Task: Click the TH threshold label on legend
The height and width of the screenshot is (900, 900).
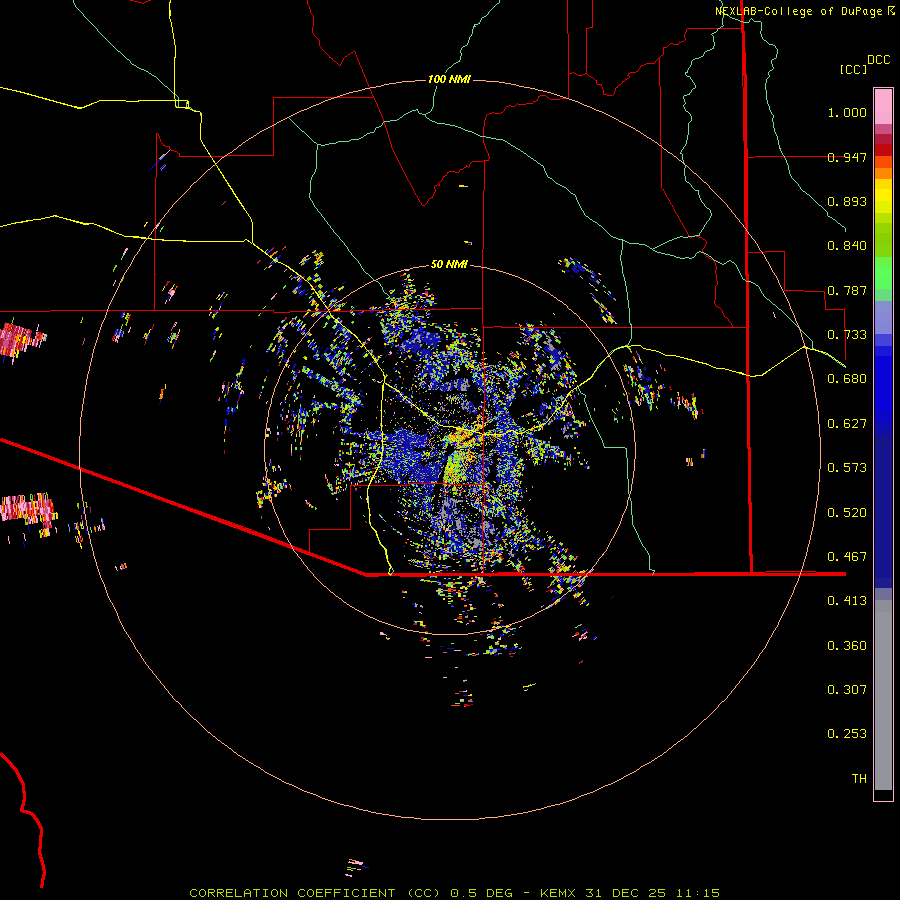Action: pyautogui.click(x=859, y=779)
